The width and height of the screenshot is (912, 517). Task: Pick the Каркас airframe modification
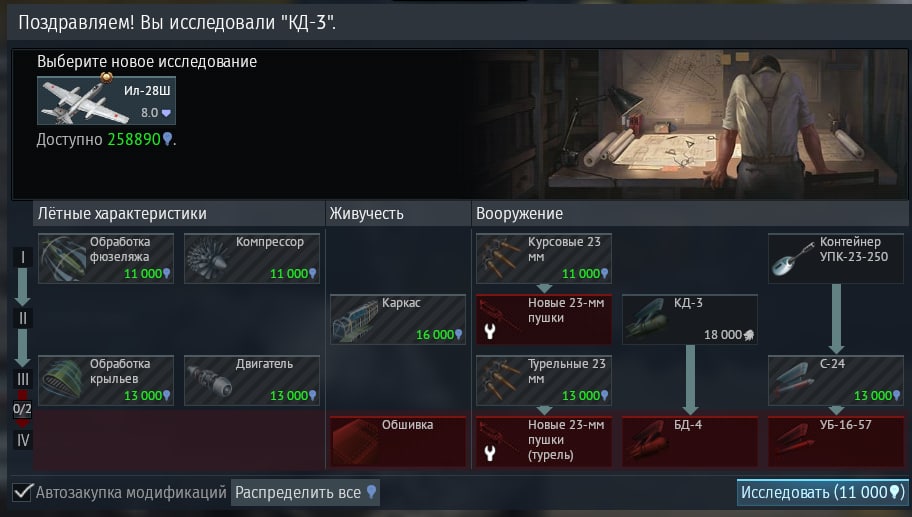tap(398, 319)
